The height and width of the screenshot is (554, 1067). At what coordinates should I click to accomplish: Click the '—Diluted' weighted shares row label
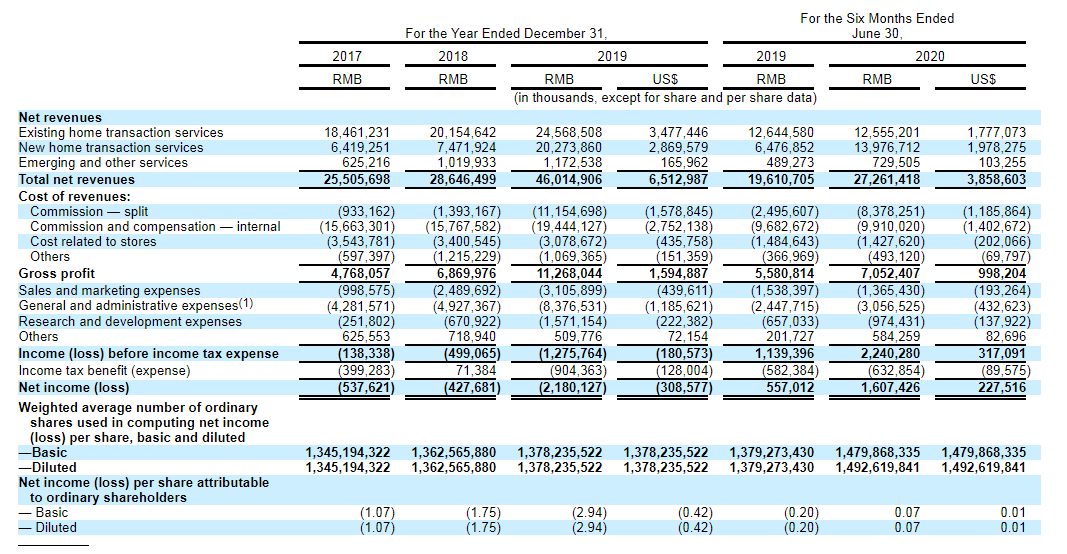tap(48, 468)
